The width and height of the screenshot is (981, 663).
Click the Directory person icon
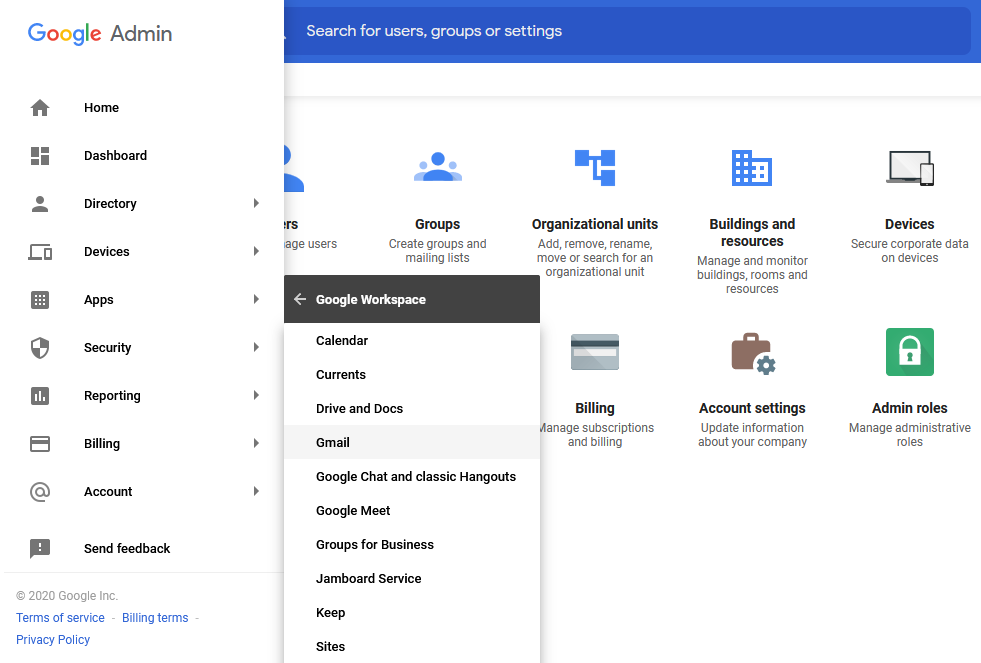point(40,204)
